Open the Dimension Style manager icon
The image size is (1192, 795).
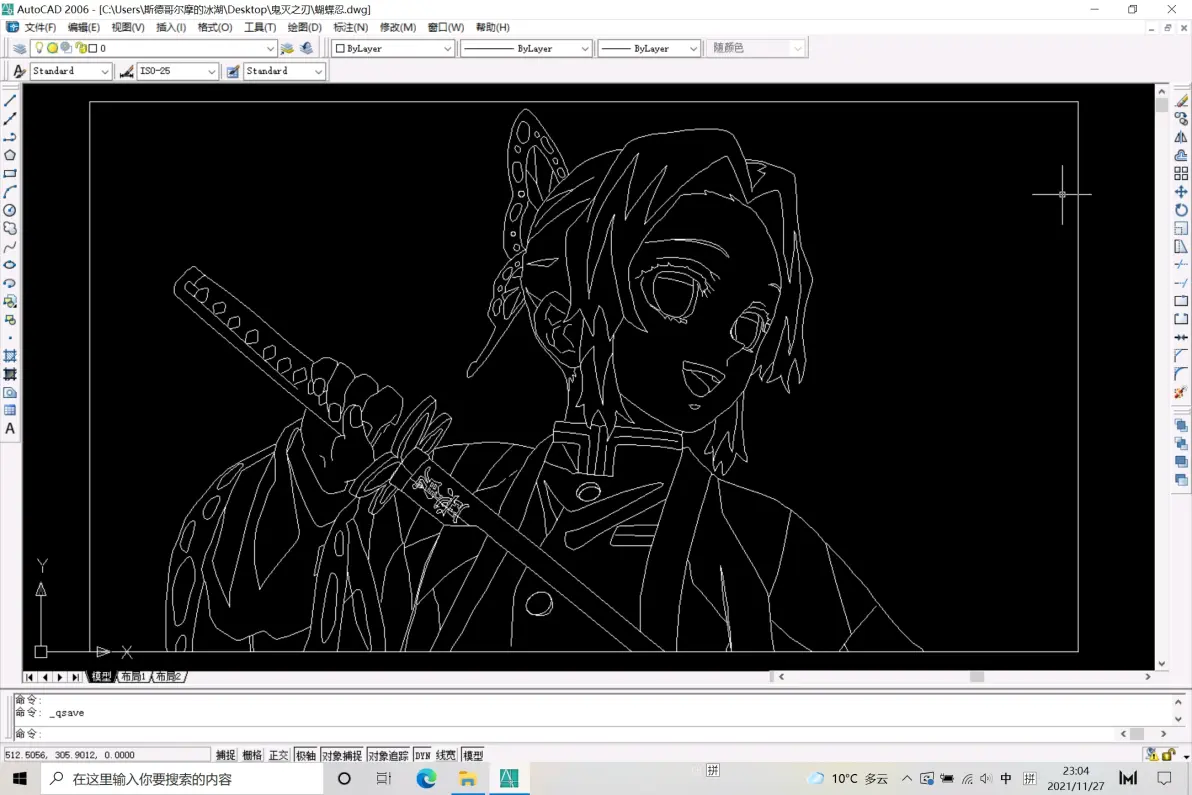click(x=126, y=71)
